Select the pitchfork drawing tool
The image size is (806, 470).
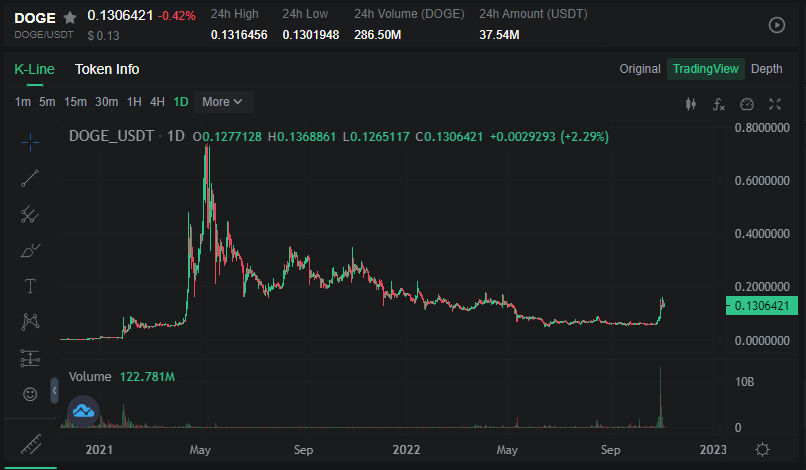point(30,214)
